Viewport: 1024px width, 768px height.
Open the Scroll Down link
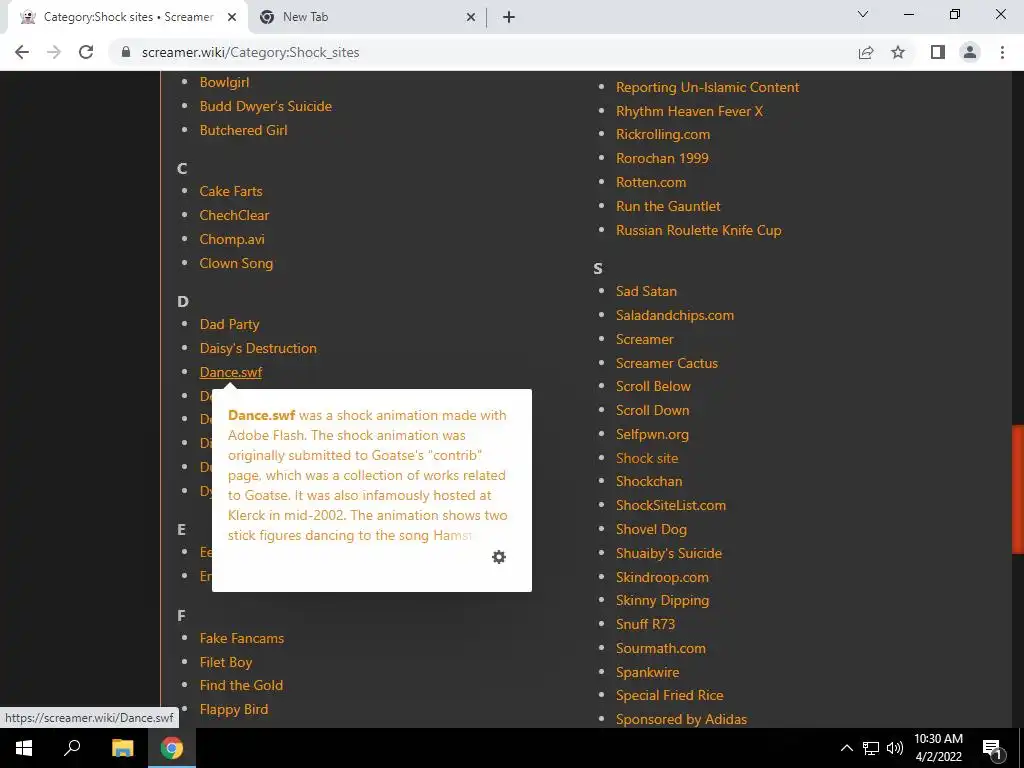click(652, 410)
